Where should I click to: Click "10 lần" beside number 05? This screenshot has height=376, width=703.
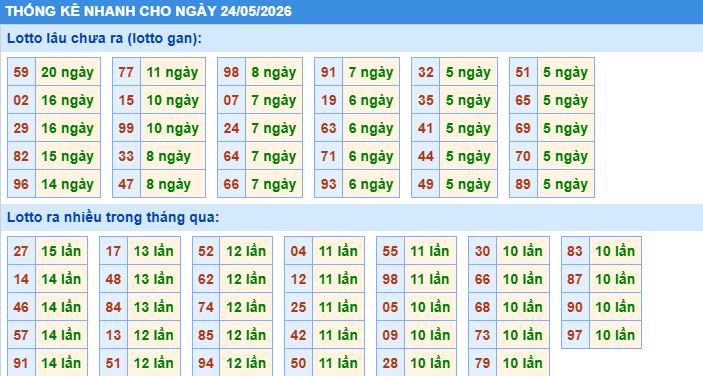point(430,307)
